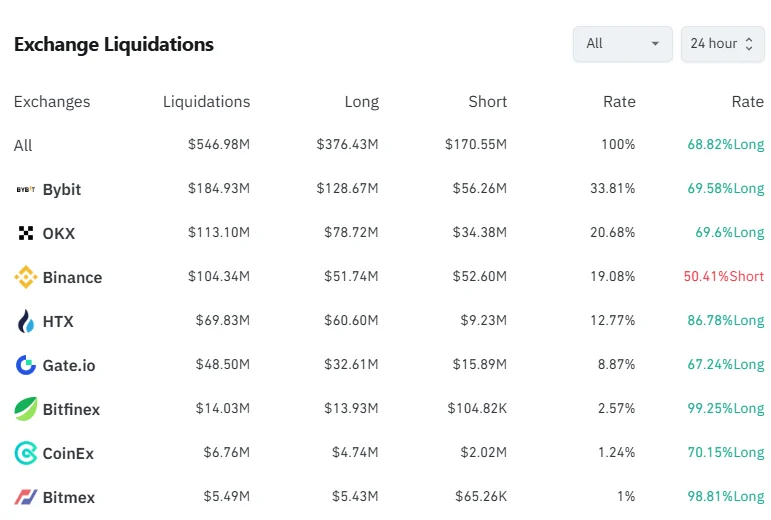Click the Gate.io logo icon

click(x=26, y=366)
